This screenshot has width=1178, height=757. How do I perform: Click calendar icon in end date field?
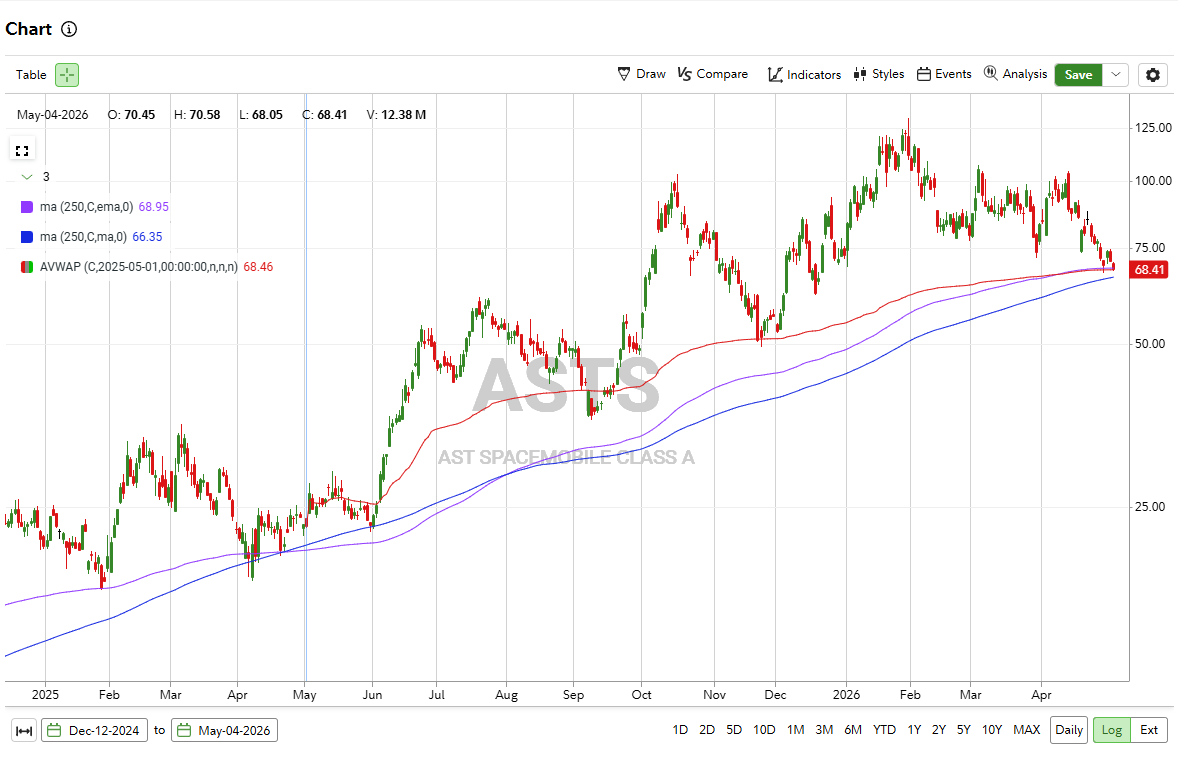(x=183, y=731)
